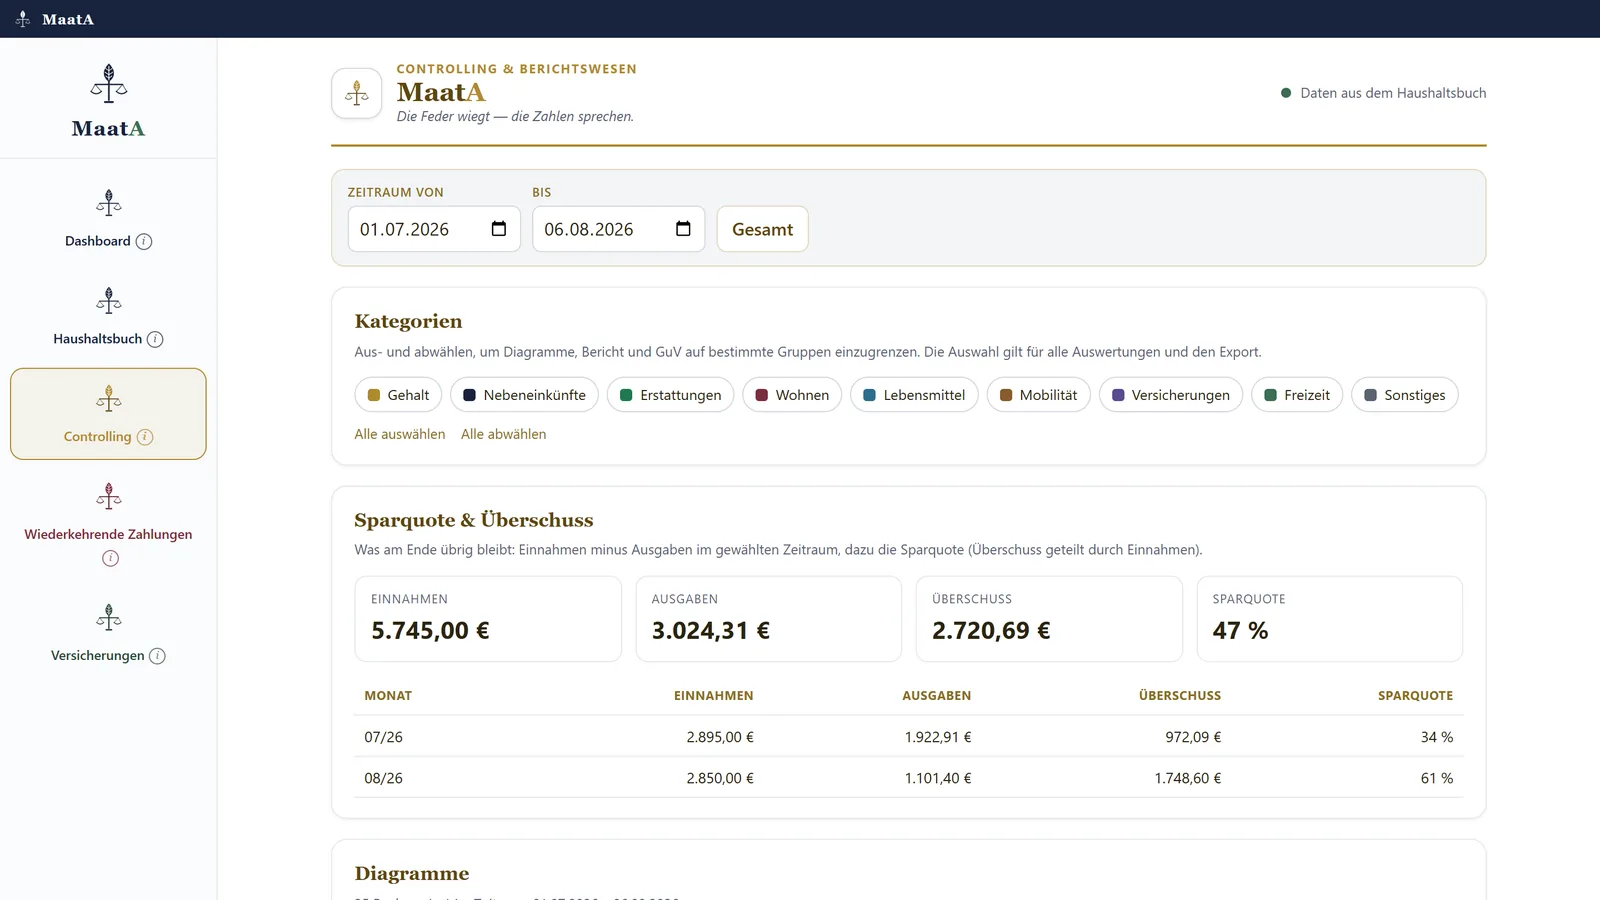The width and height of the screenshot is (1600, 900).
Task: Click 'Daten aus dem Haushaltsbuch' status text
Action: [1393, 93]
